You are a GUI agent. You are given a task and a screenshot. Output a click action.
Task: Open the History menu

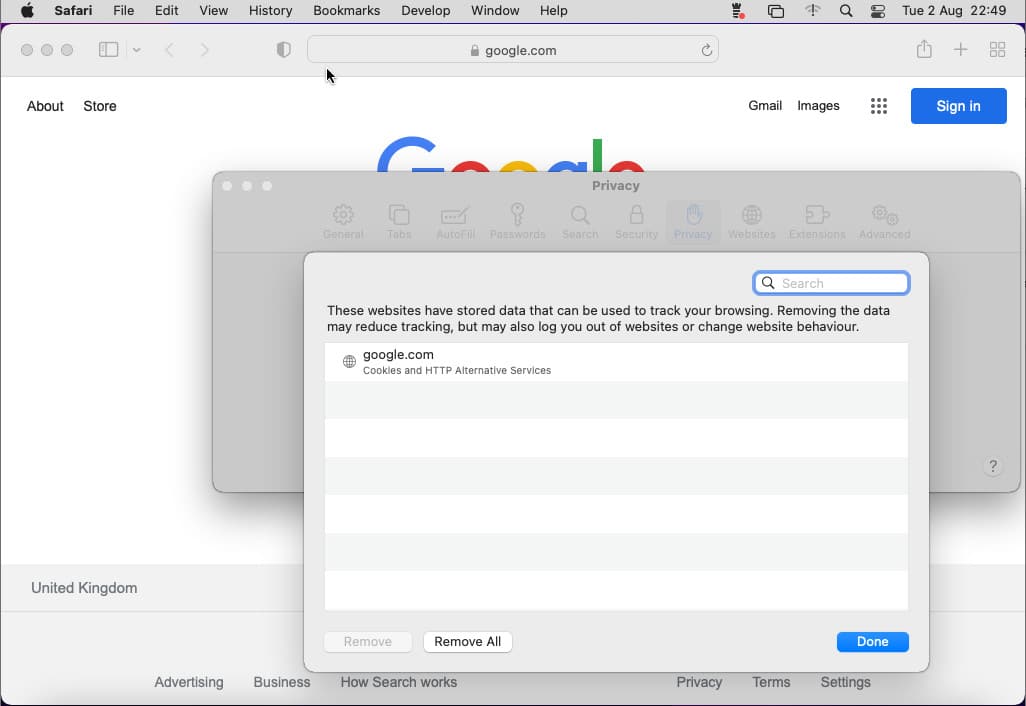(x=270, y=10)
